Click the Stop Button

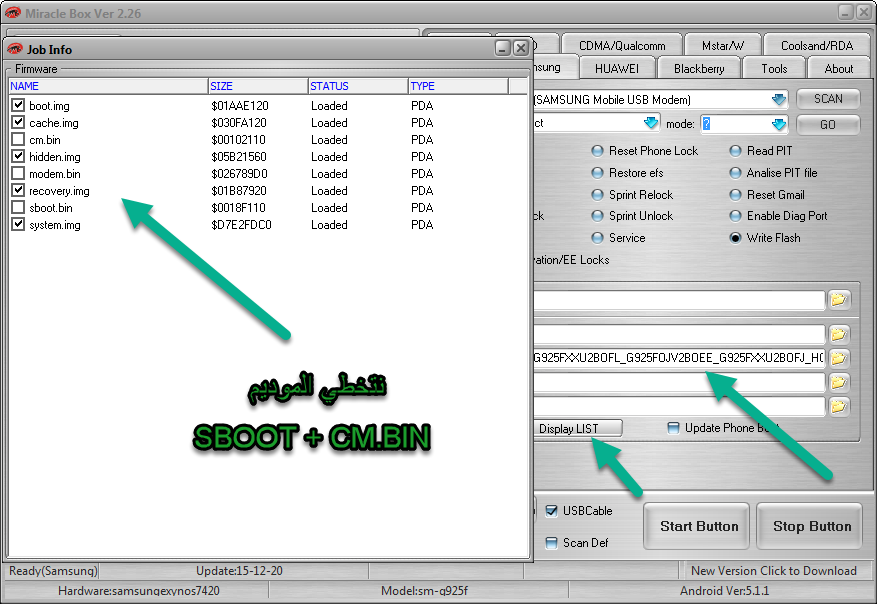click(x=809, y=526)
